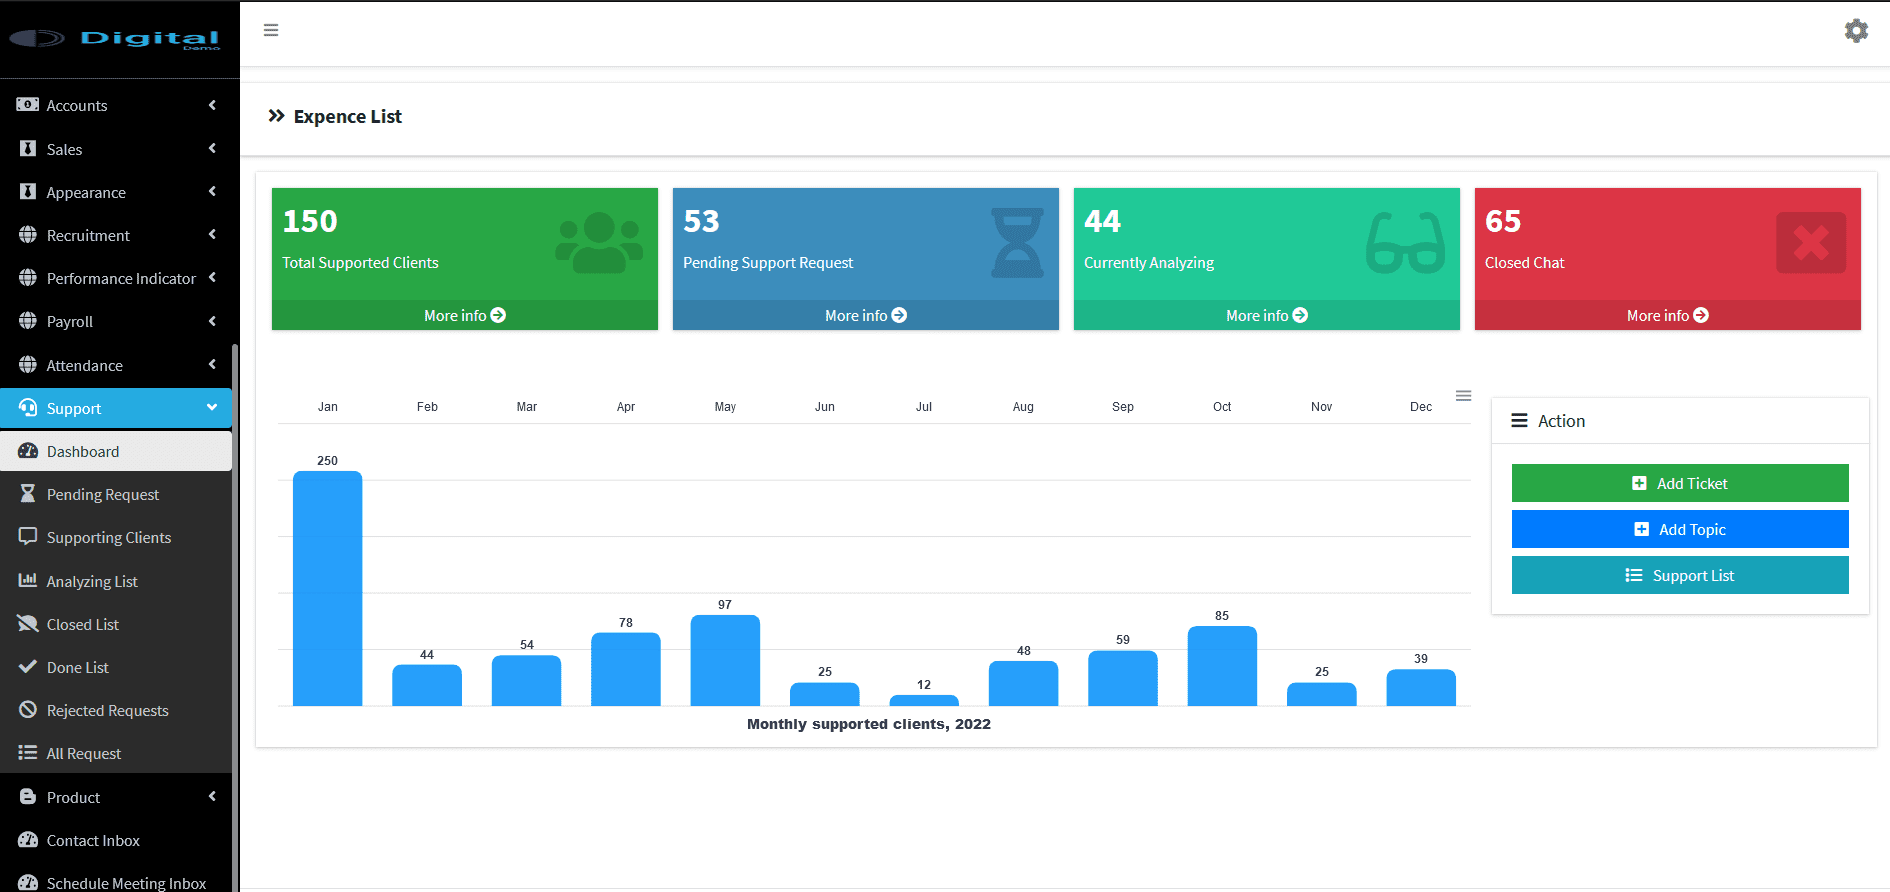The image size is (1890, 892).
Task: Click the red X icon on Closed Chat card
Action: click(x=1810, y=243)
